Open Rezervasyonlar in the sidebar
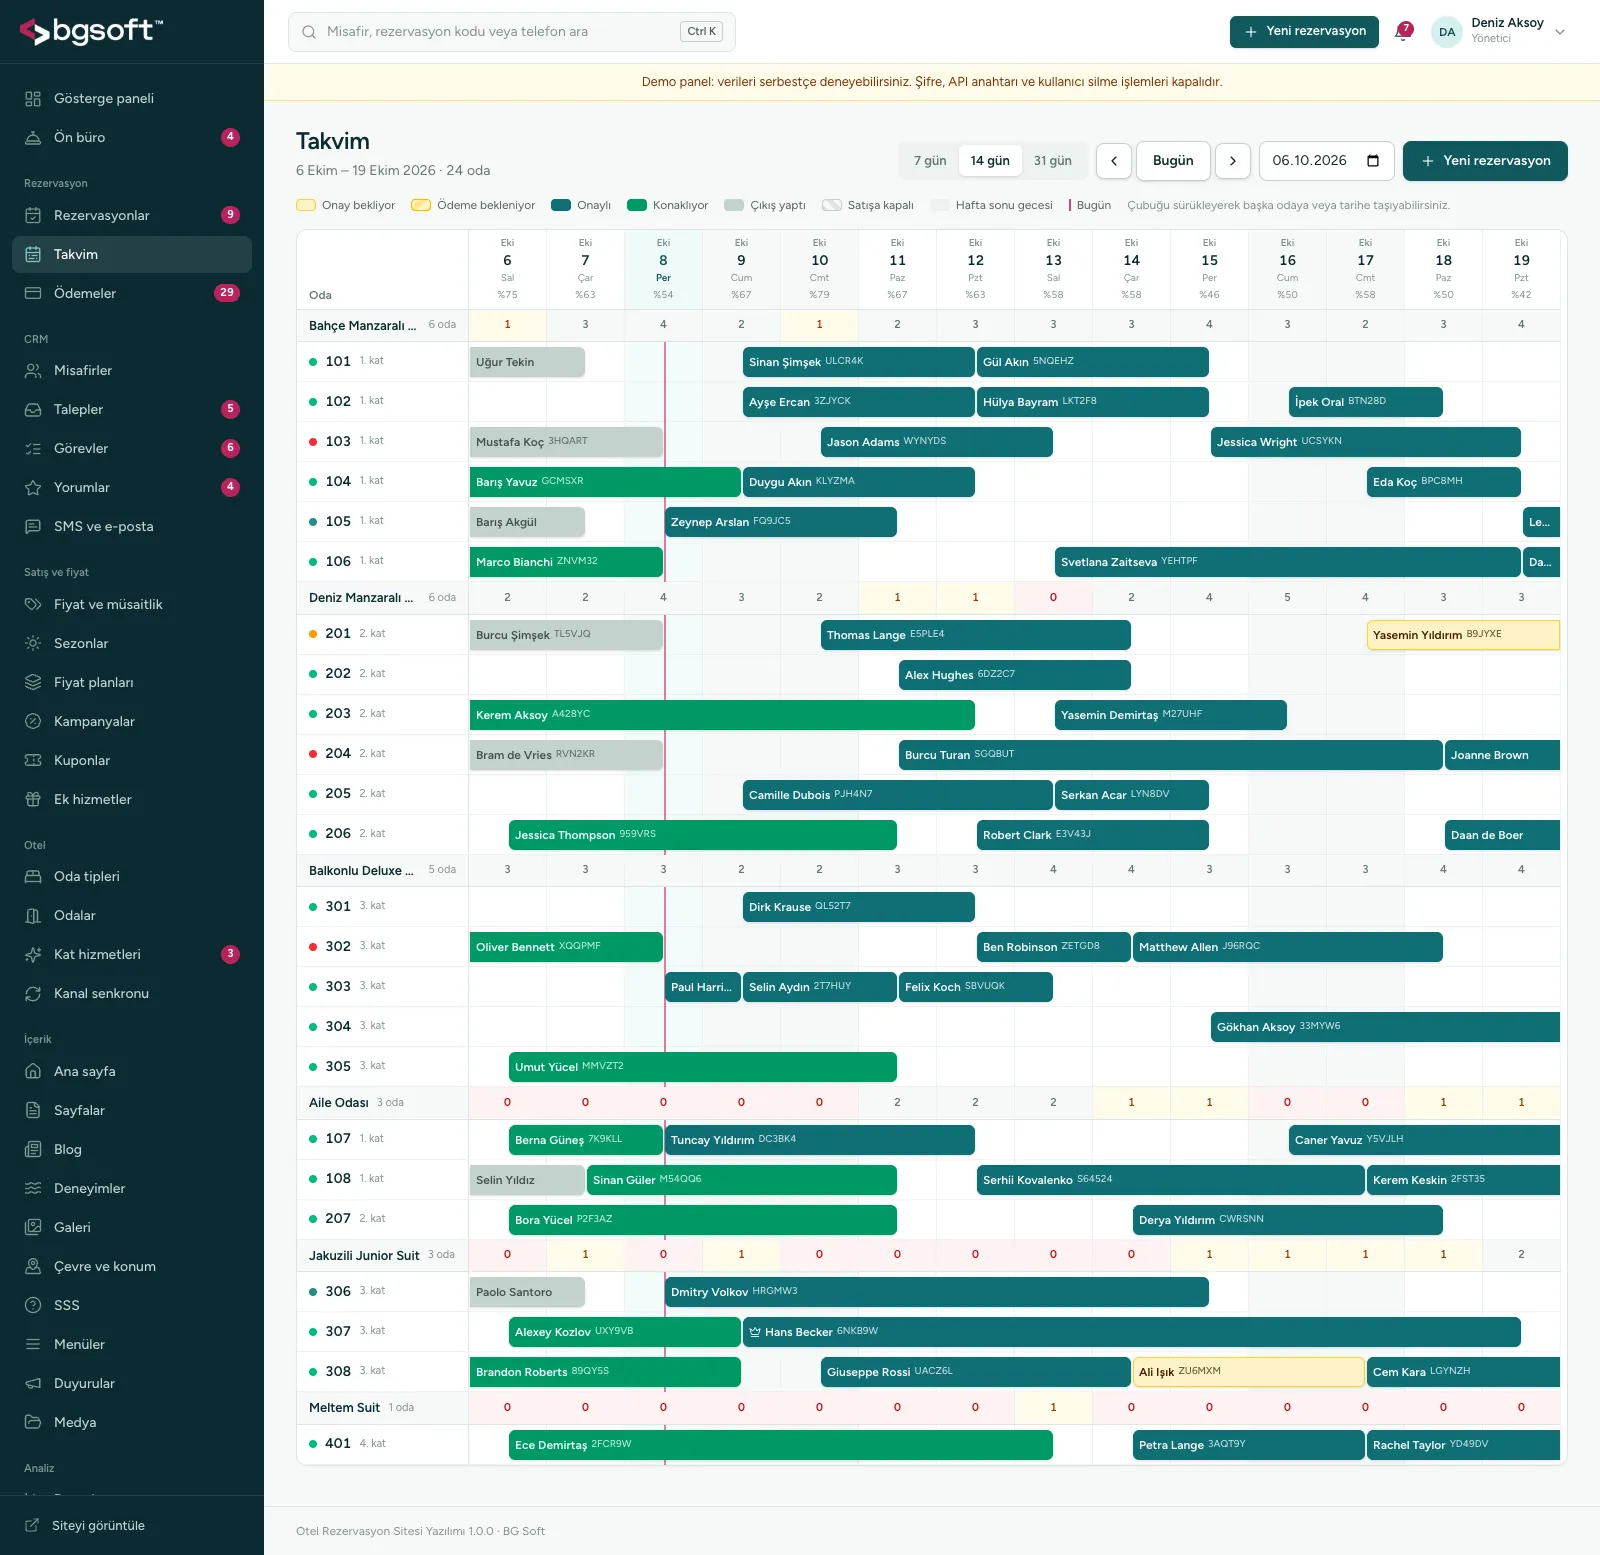1600x1555 pixels. [132, 215]
